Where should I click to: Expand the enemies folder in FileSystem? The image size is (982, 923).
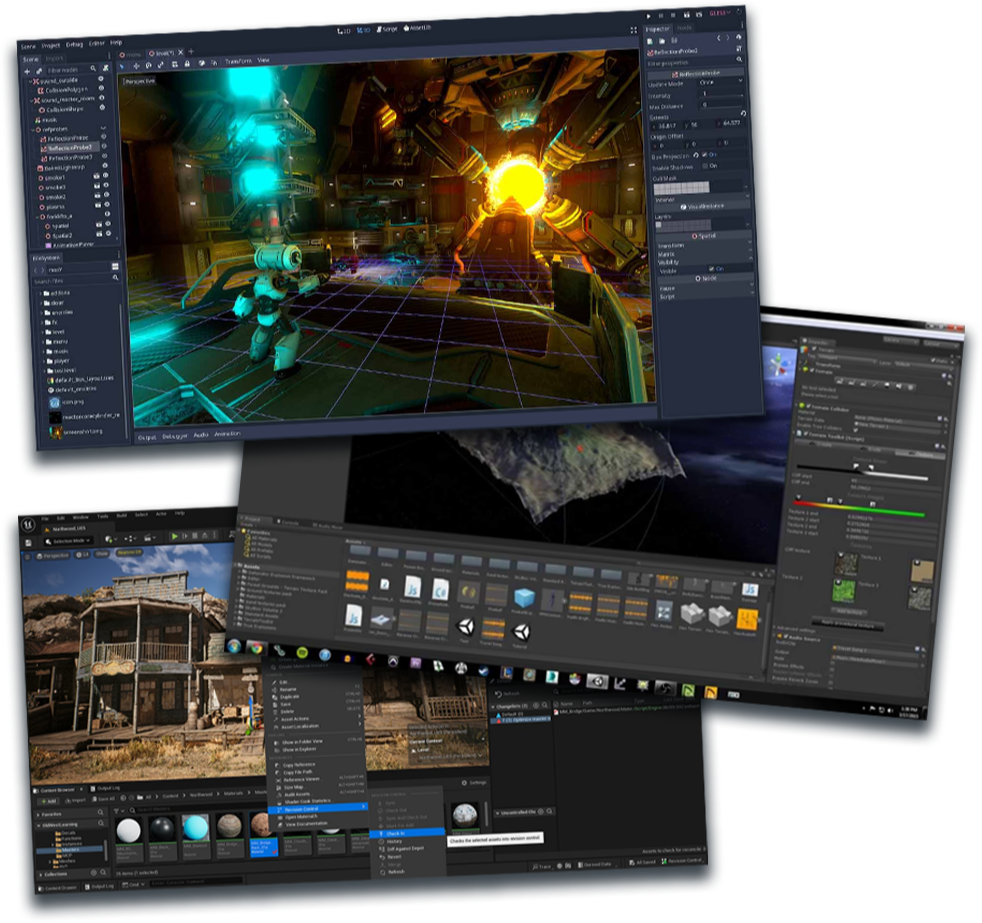point(41,312)
